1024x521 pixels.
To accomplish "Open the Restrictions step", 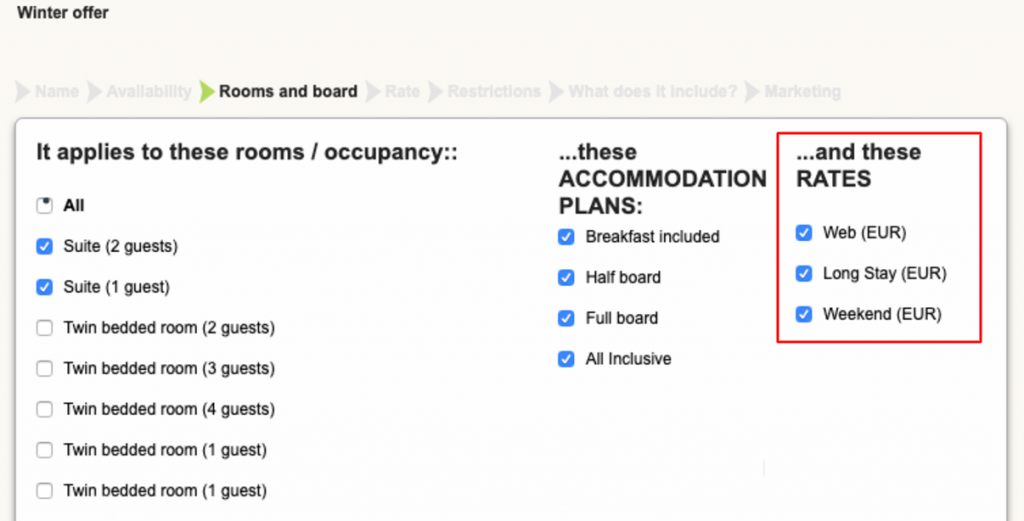I will (494, 92).
